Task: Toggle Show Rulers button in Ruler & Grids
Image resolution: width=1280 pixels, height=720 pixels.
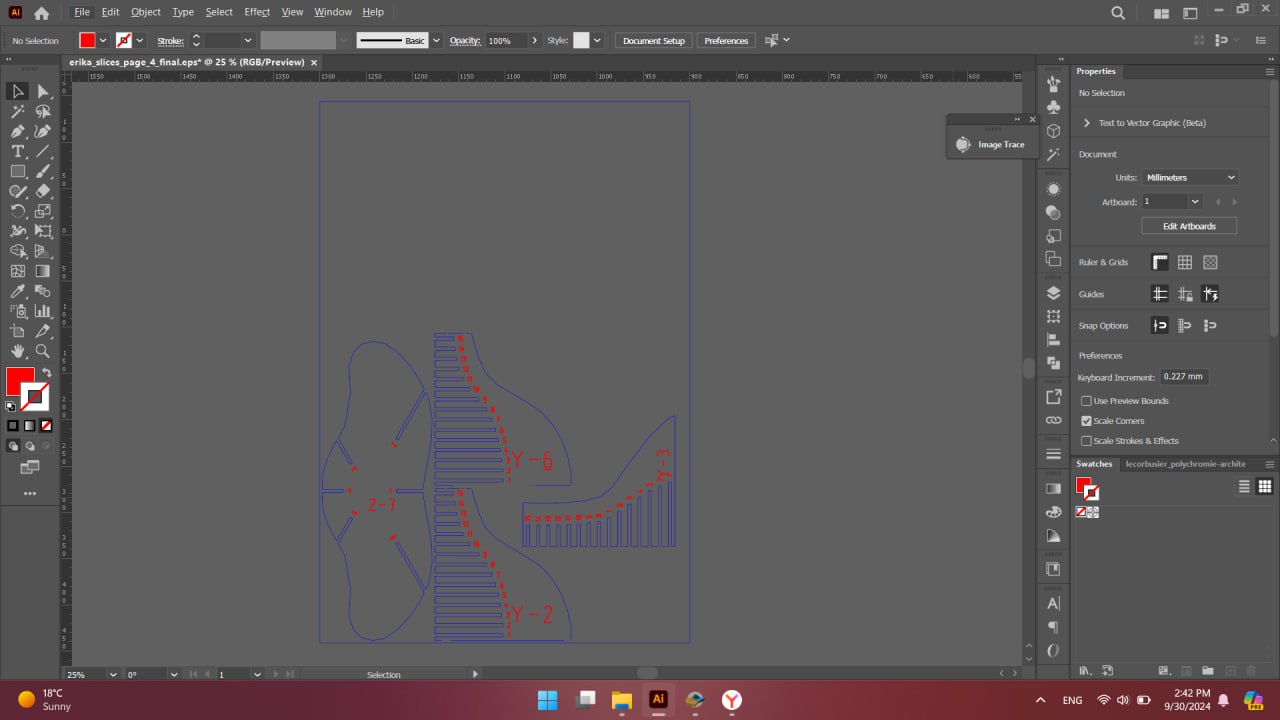Action: [1160, 262]
